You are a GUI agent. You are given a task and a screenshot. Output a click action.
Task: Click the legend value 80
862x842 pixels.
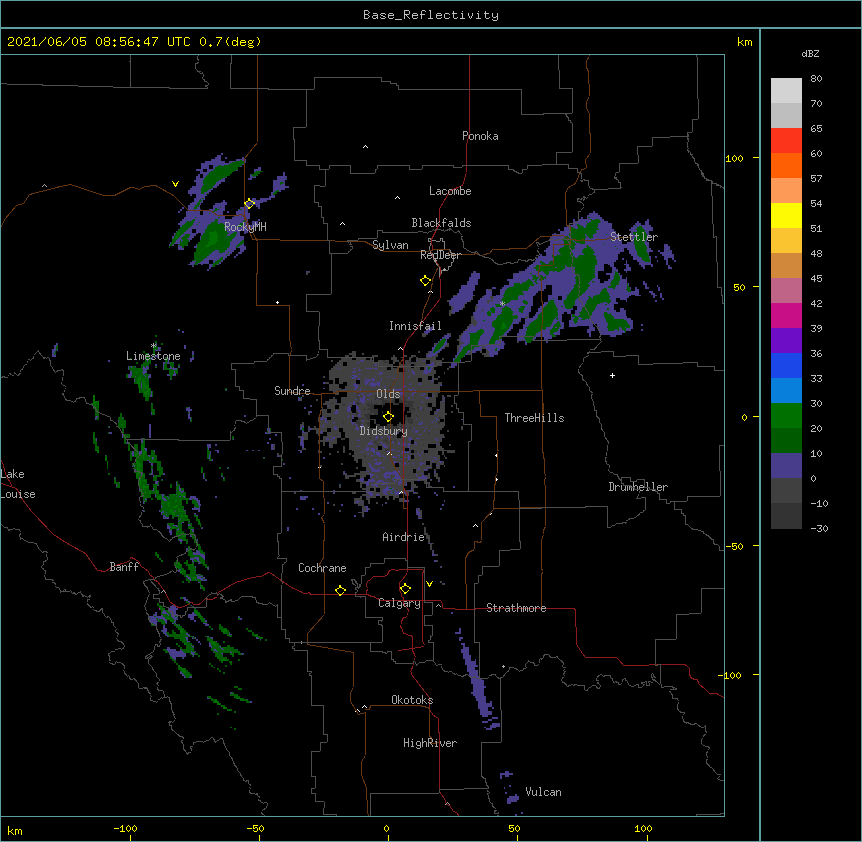[x=816, y=79]
